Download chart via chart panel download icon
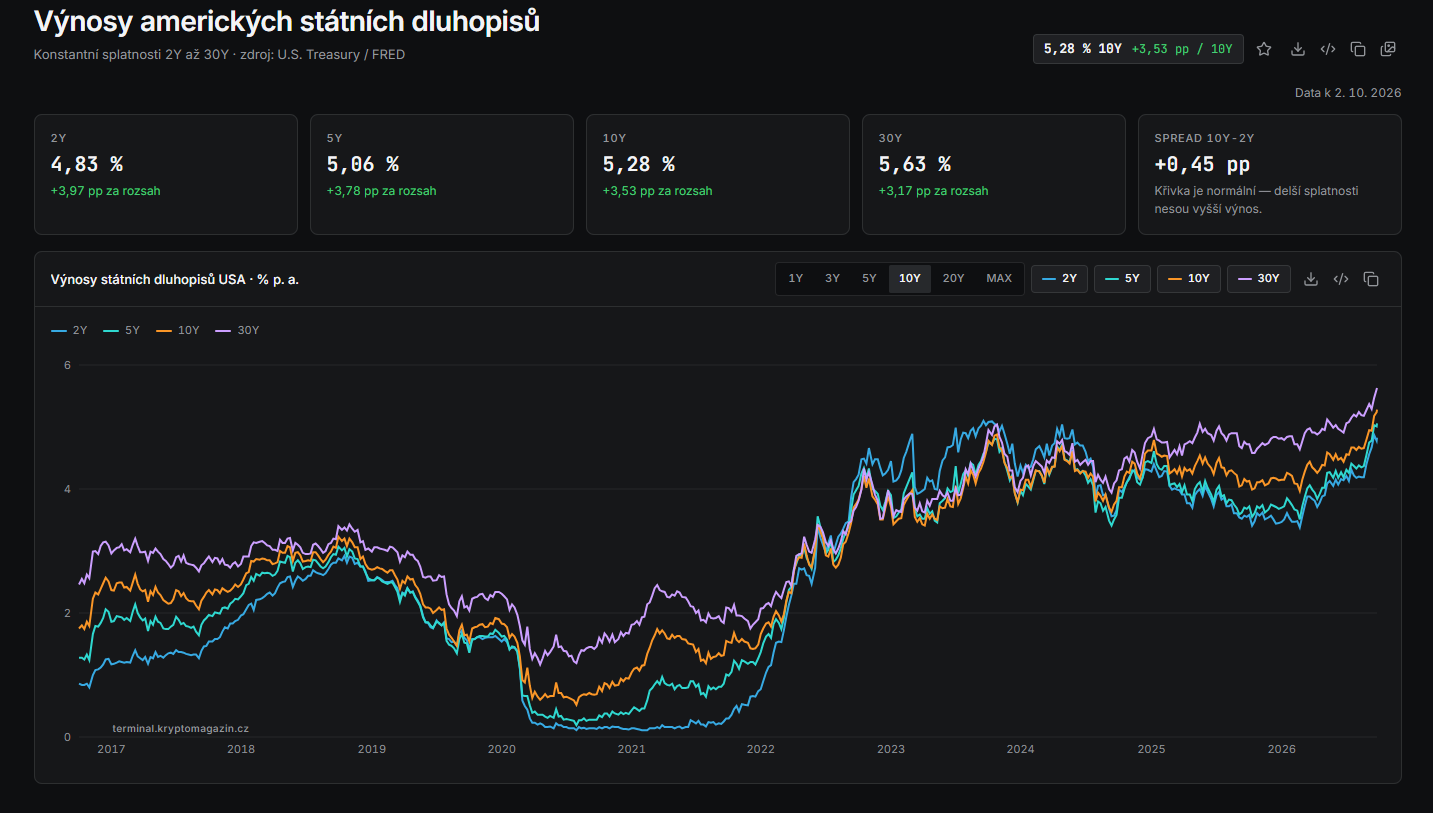The width and height of the screenshot is (1433, 813). pyautogui.click(x=1311, y=279)
